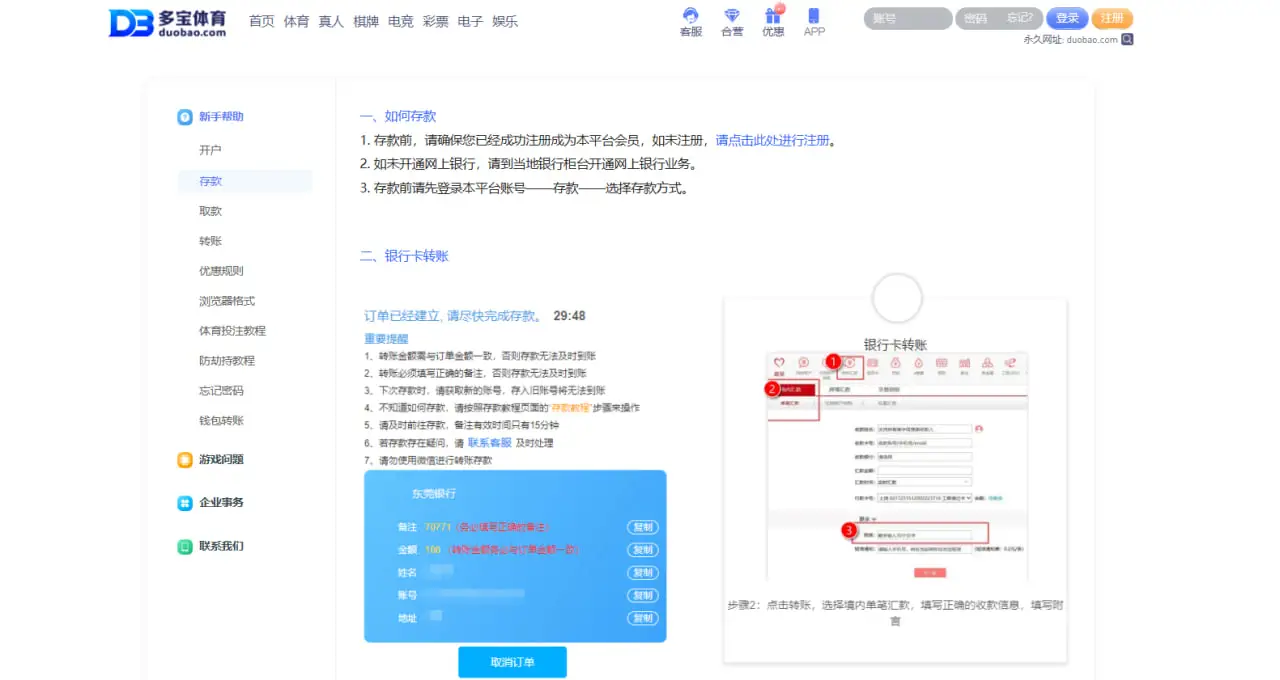
Task: Click the 联系我们 green sidebar icon
Action: click(x=185, y=547)
